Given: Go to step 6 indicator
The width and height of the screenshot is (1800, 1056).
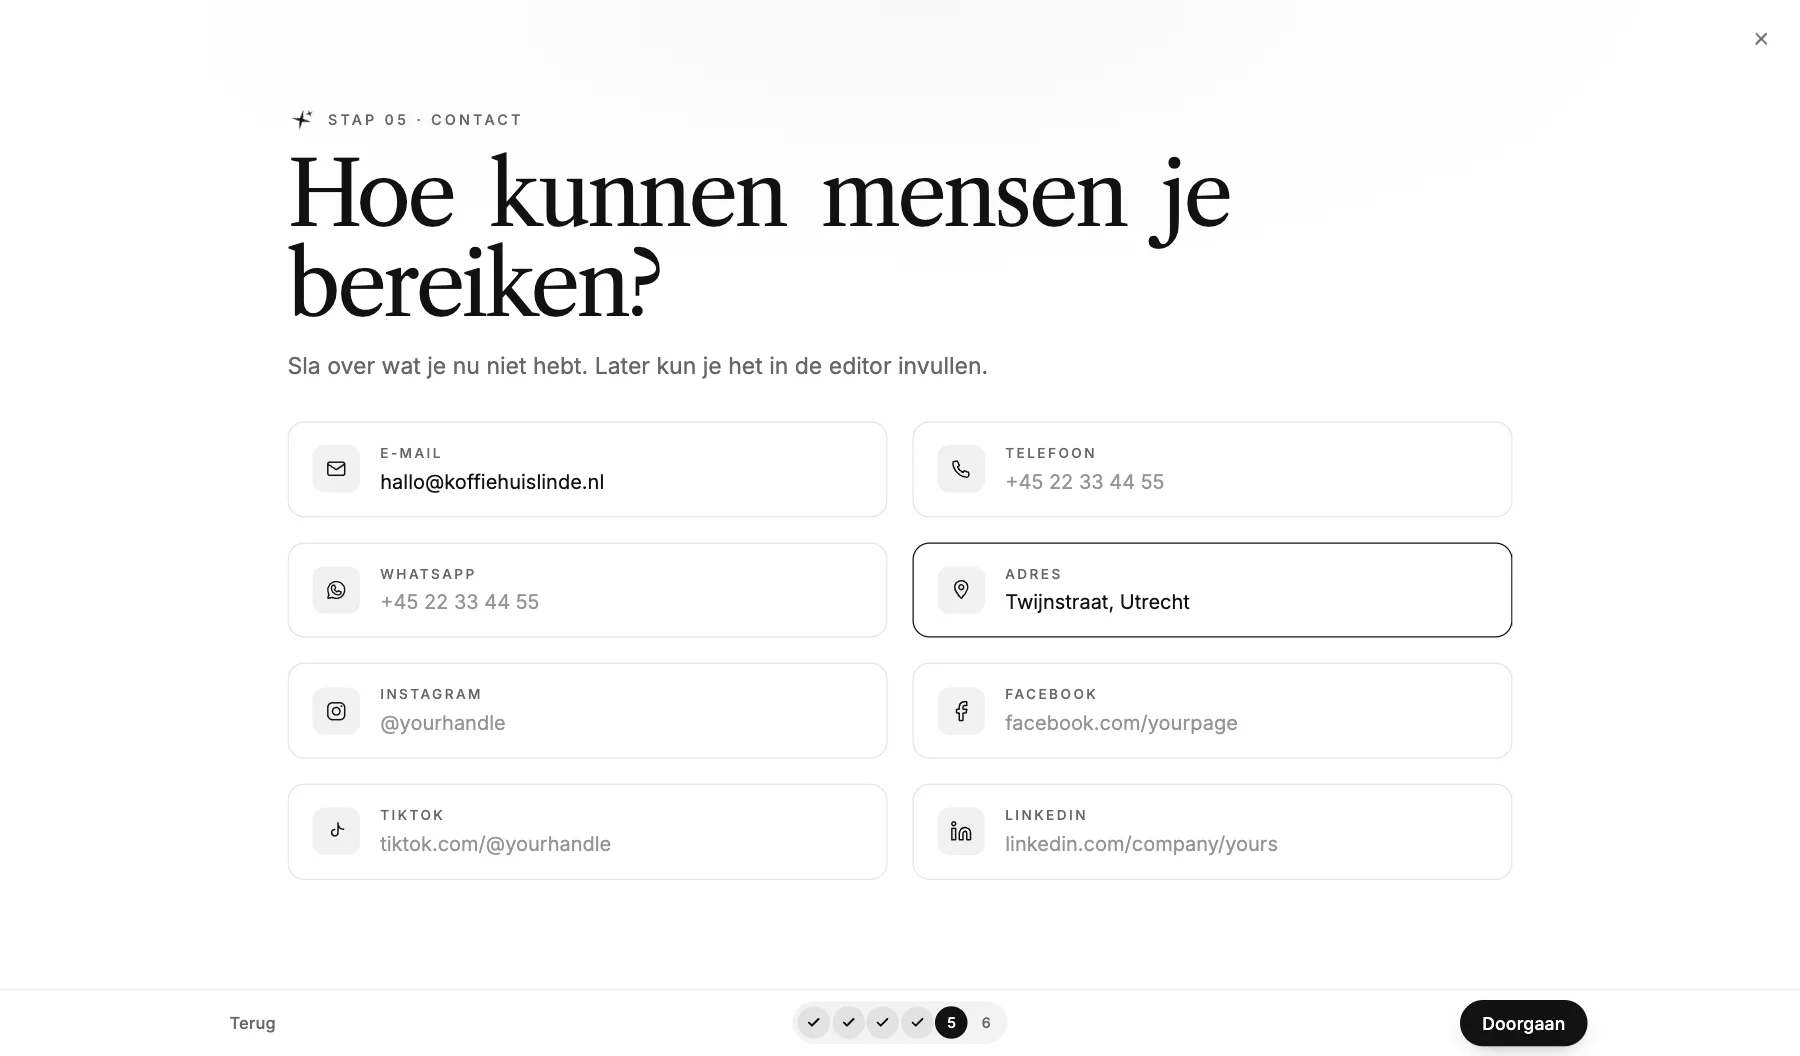Looking at the screenshot, I should pyautogui.click(x=986, y=1022).
